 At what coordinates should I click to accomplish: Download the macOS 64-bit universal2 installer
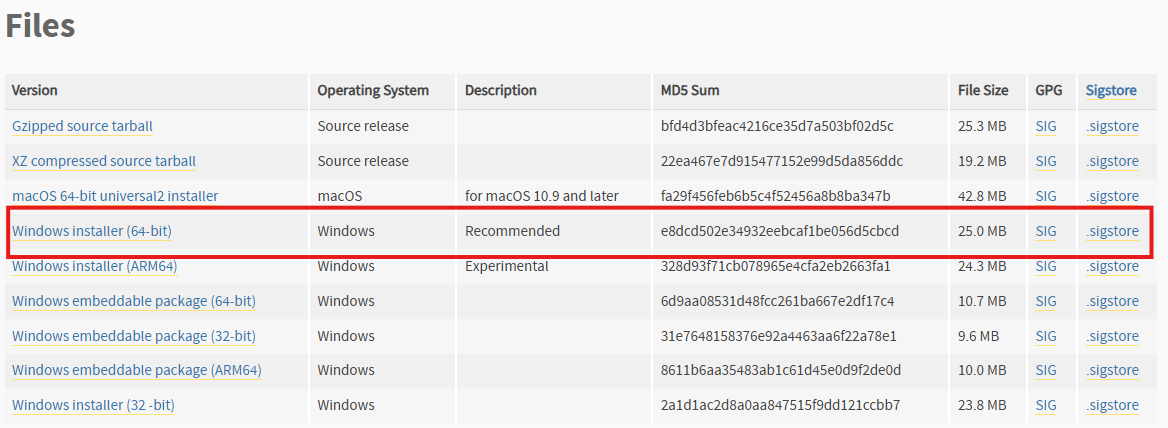[115, 197]
